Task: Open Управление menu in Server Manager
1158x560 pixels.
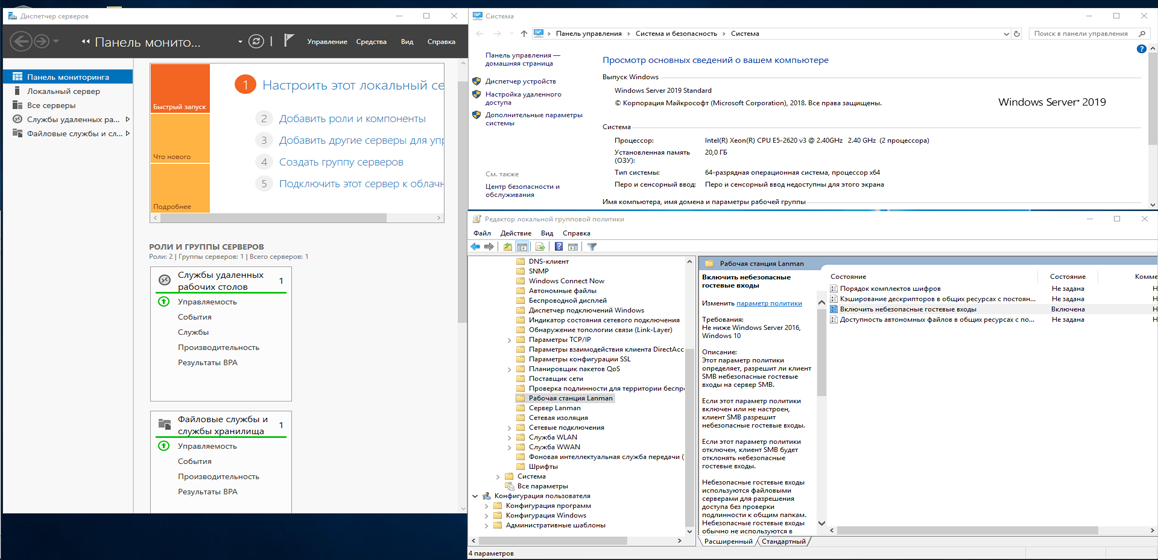Action: [327, 42]
